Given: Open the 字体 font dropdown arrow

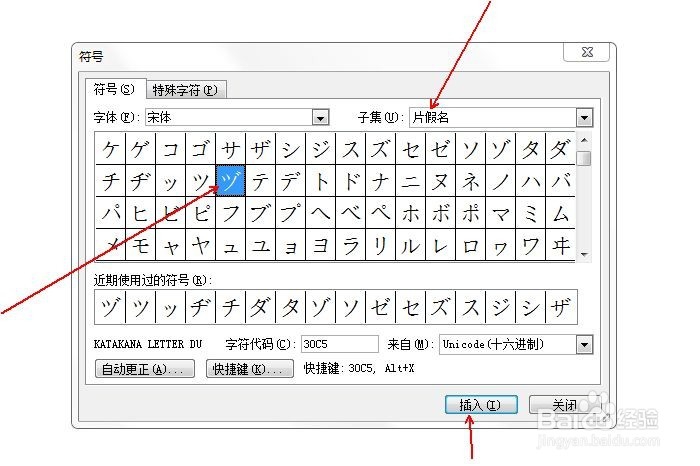Looking at the screenshot, I should coord(320,118).
